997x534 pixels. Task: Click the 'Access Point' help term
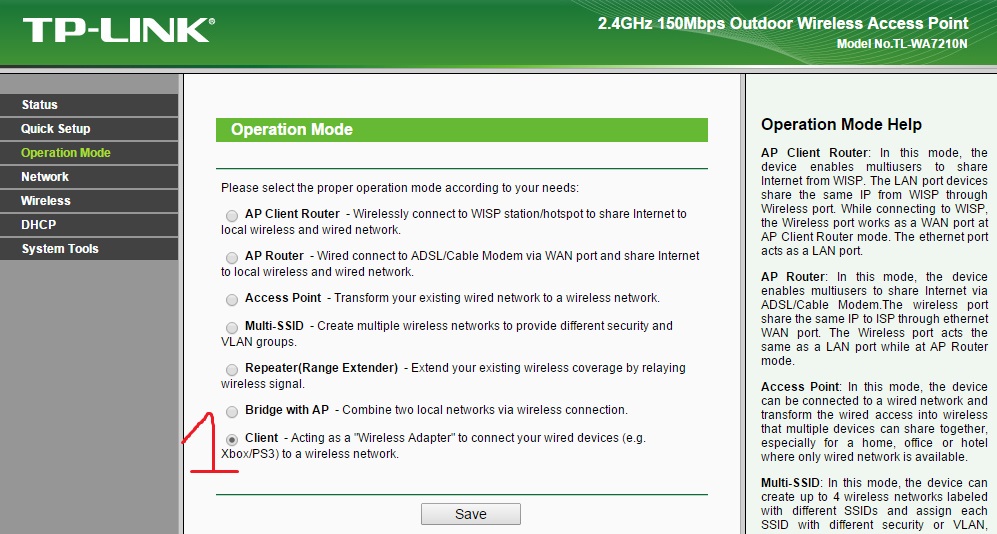[800, 387]
